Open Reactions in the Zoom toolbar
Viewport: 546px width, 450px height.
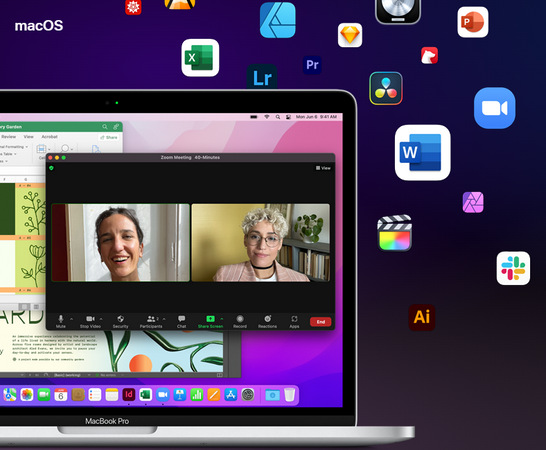pyautogui.click(x=267, y=321)
